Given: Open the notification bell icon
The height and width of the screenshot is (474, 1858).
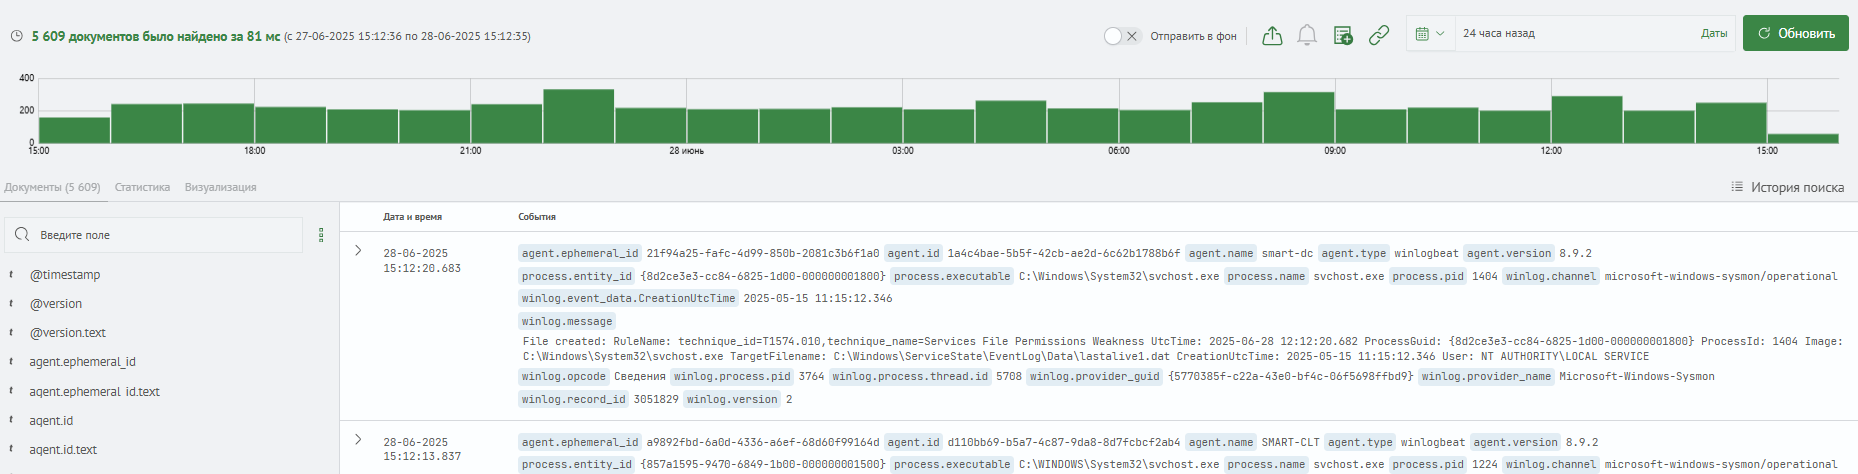Looking at the screenshot, I should (1307, 36).
